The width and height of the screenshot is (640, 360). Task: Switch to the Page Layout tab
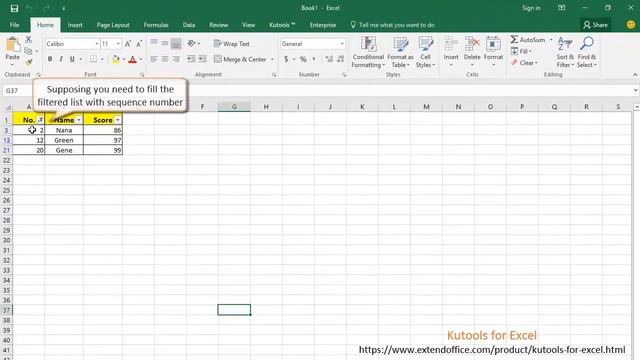pyautogui.click(x=113, y=25)
